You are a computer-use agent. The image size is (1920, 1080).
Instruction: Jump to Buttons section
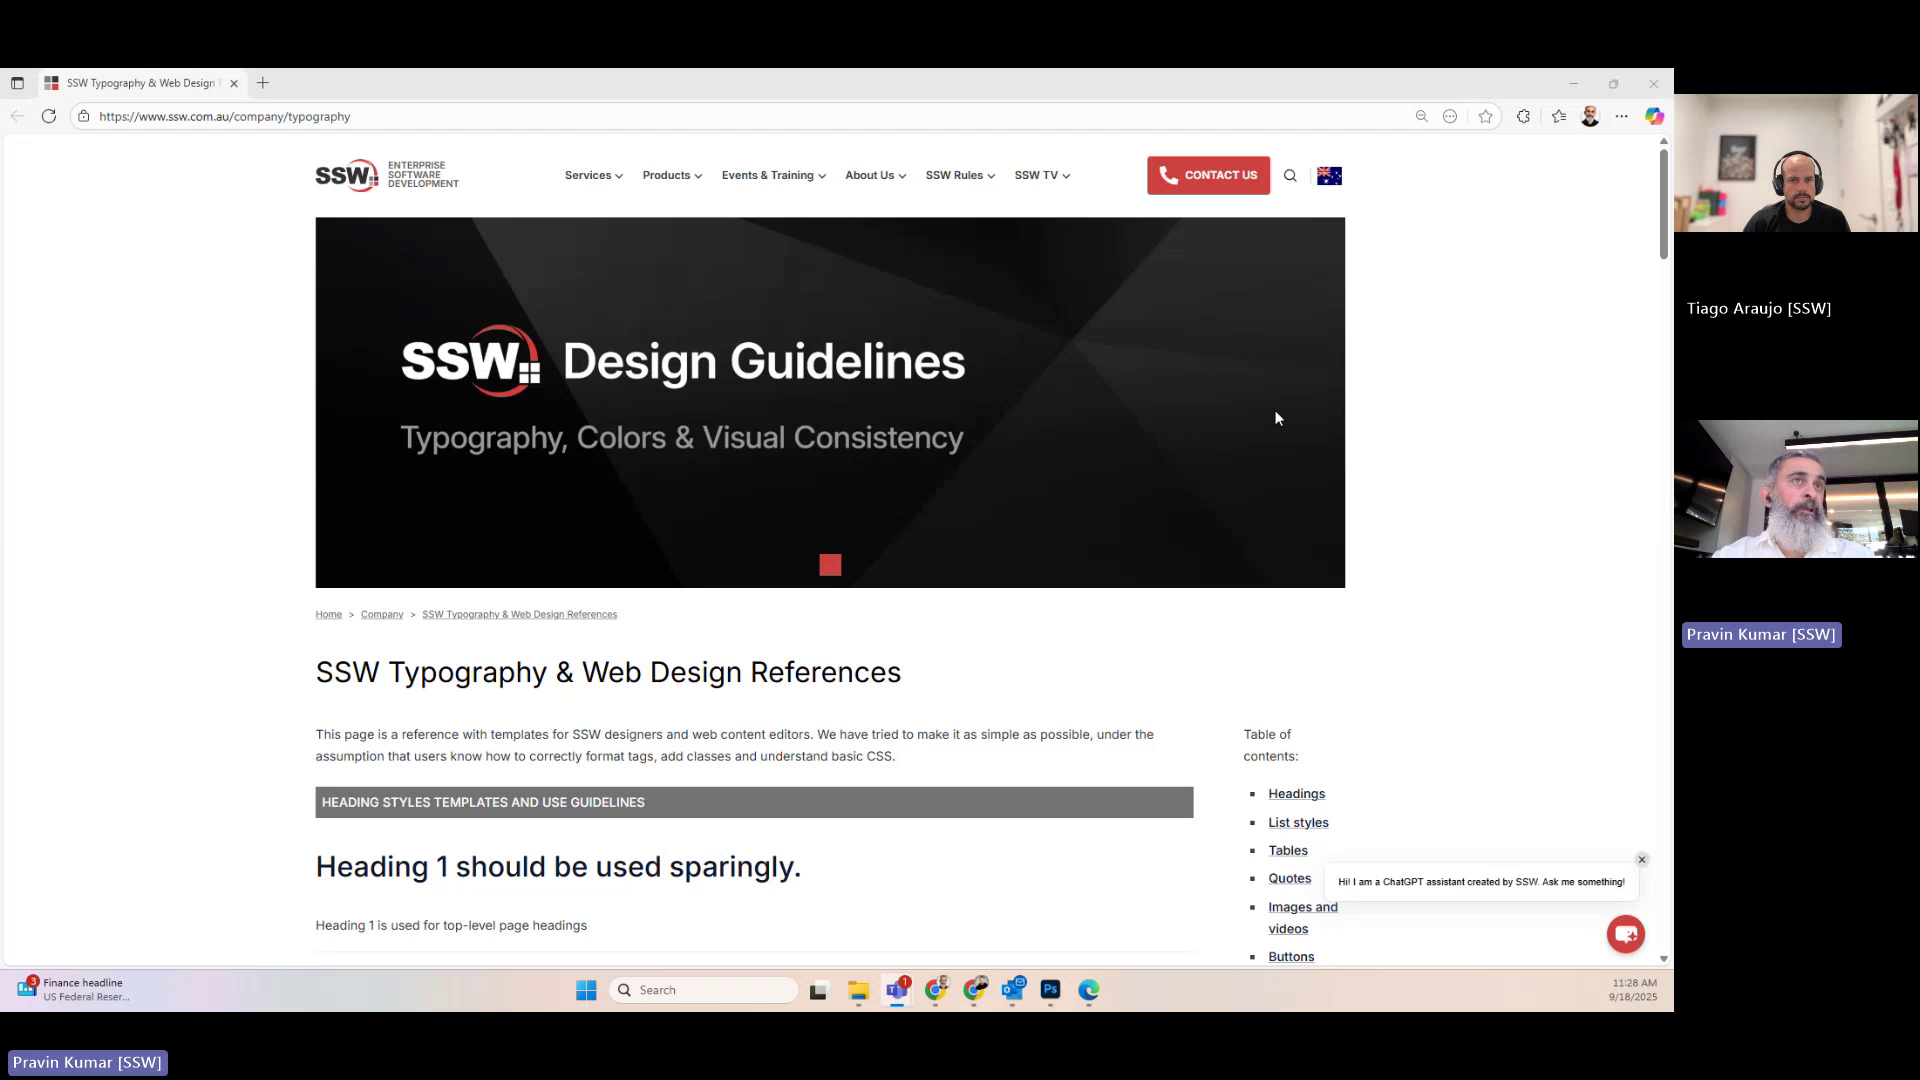pyautogui.click(x=1291, y=957)
